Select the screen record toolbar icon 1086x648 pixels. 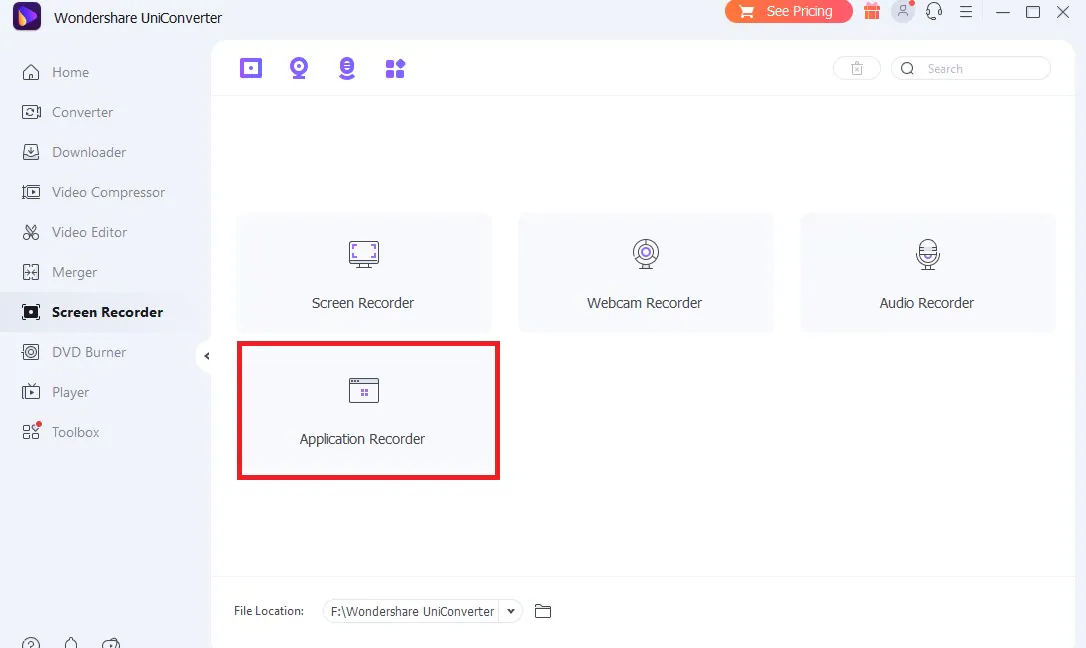point(251,68)
